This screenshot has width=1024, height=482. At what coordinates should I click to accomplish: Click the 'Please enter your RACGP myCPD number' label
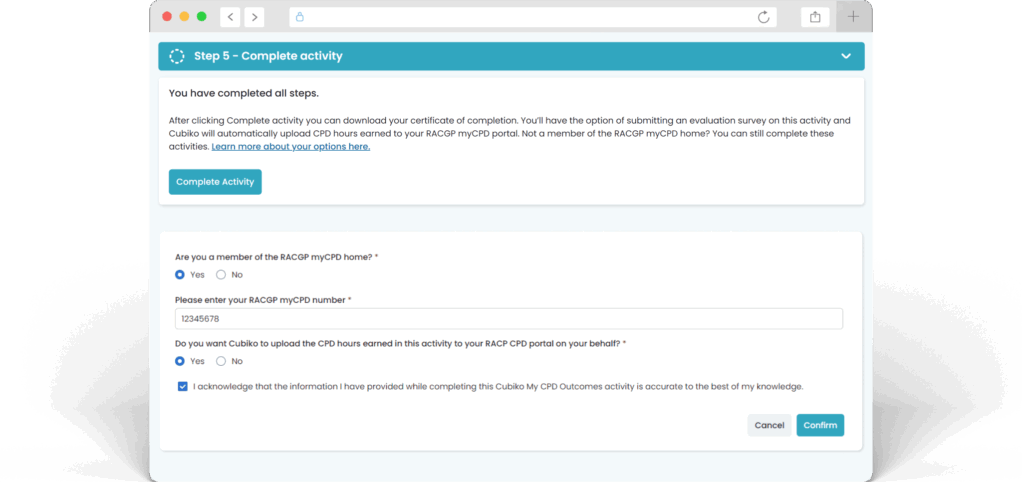point(263,300)
